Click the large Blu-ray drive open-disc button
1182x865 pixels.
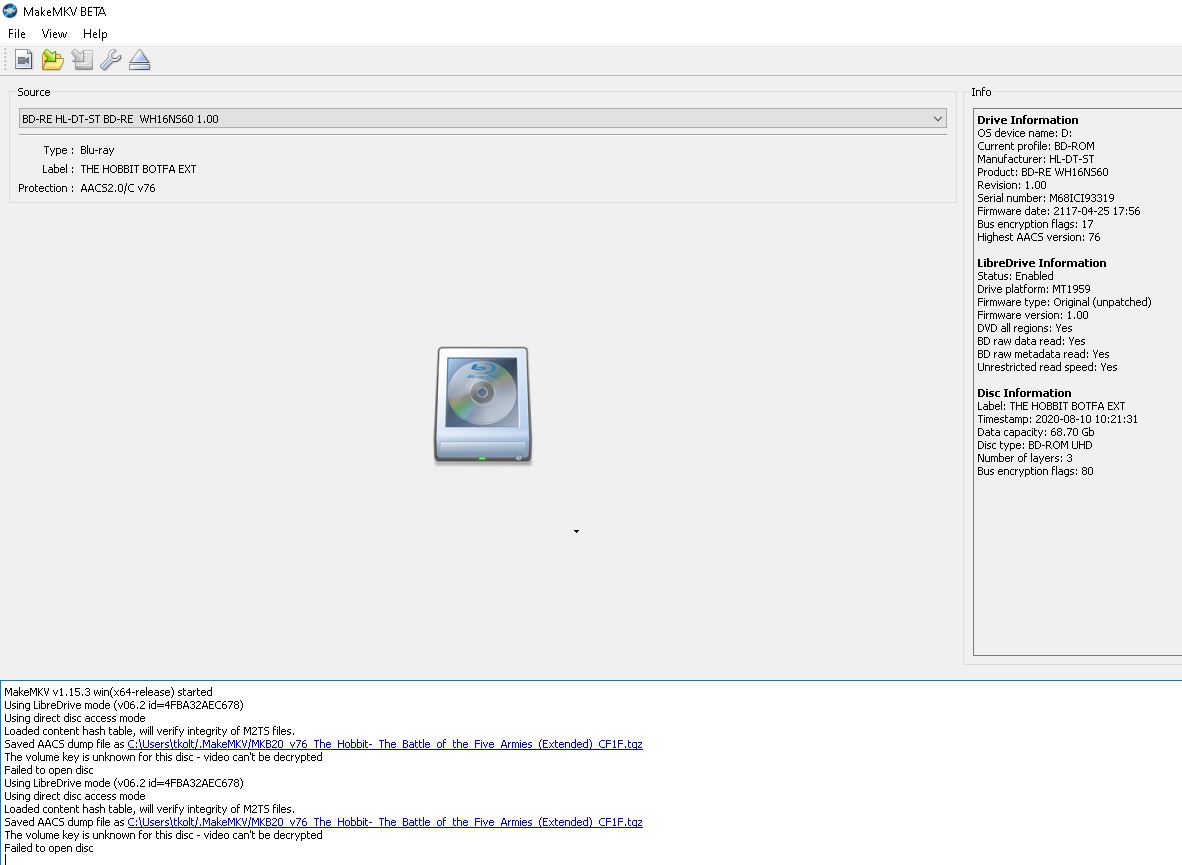click(x=483, y=405)
